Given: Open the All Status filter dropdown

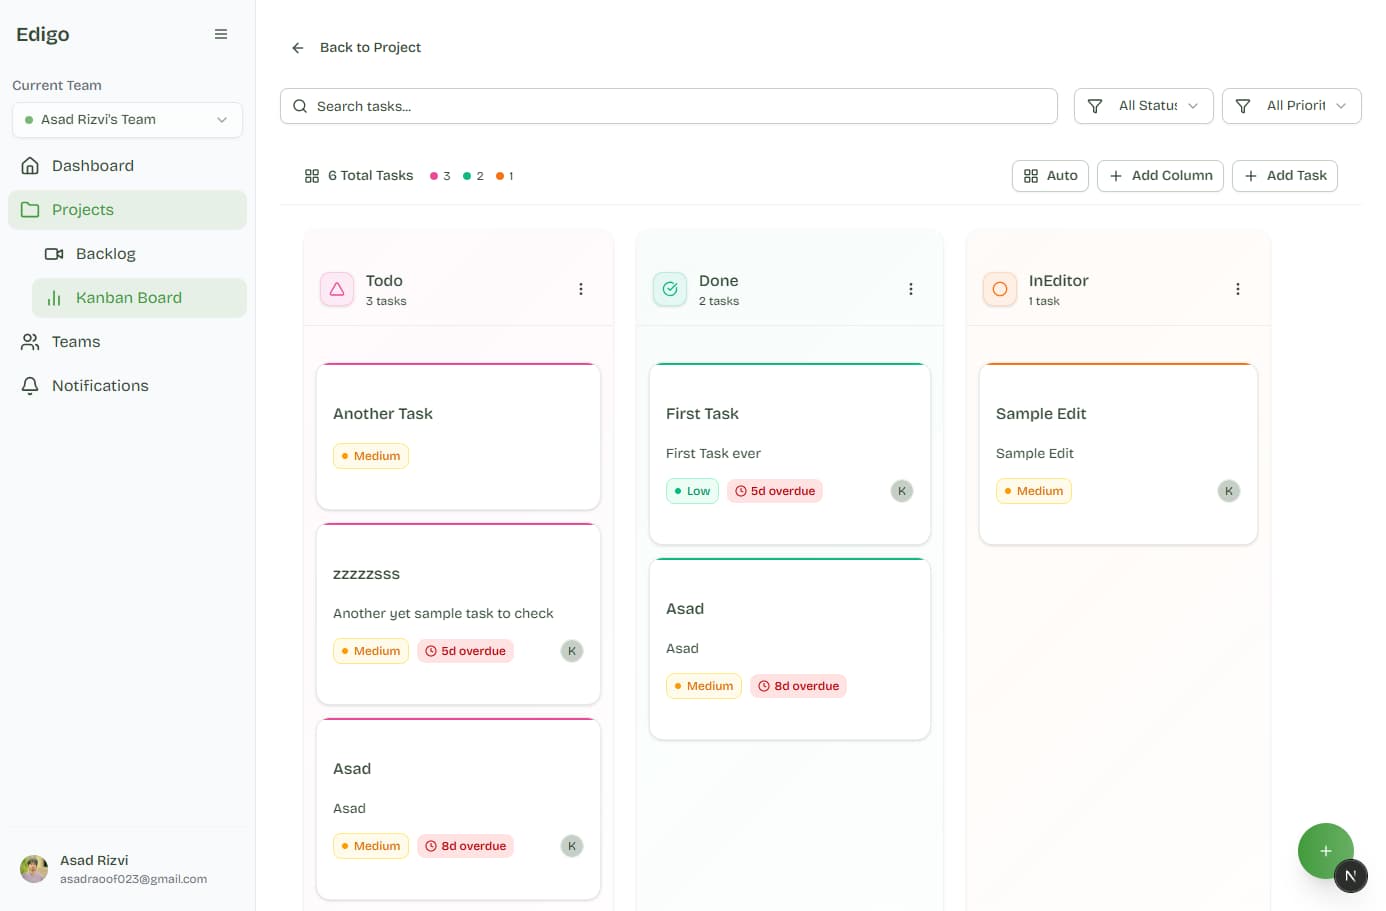Looking at the screenshot, I should coord(1143,105).
